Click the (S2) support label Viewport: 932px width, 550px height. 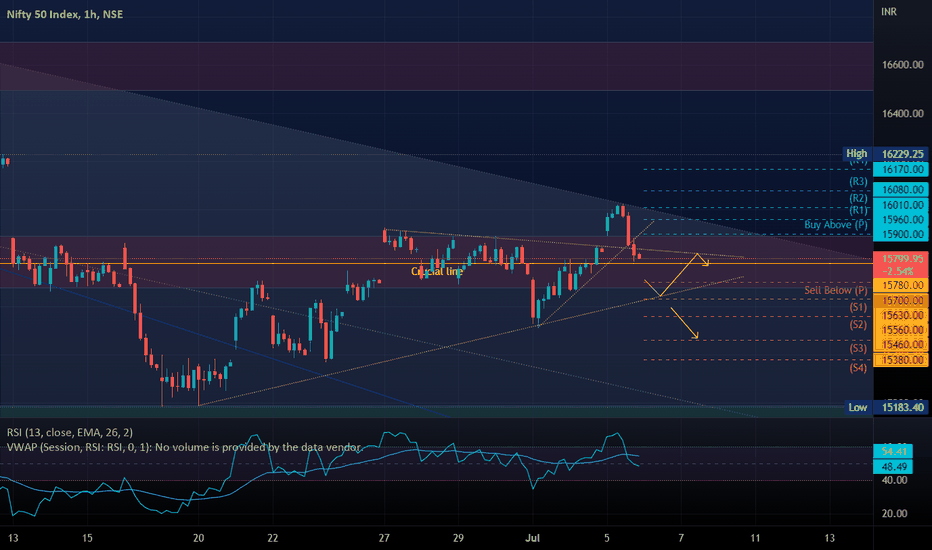pyautogui.click(x=858, y=325)
